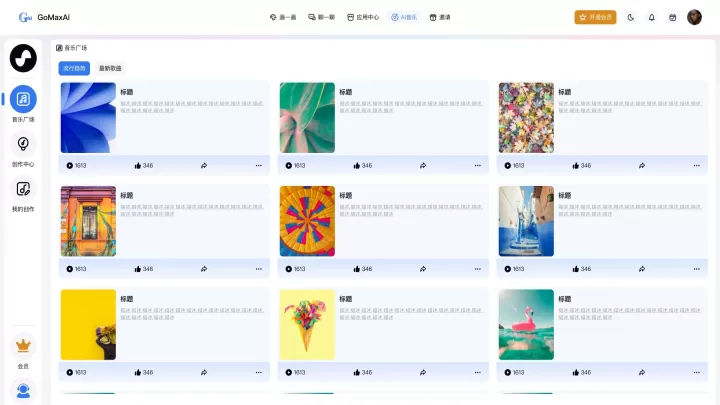Expand more menu on flamingo float card
Viewport: 720px width, 405px height.
[x=696, y=372]
